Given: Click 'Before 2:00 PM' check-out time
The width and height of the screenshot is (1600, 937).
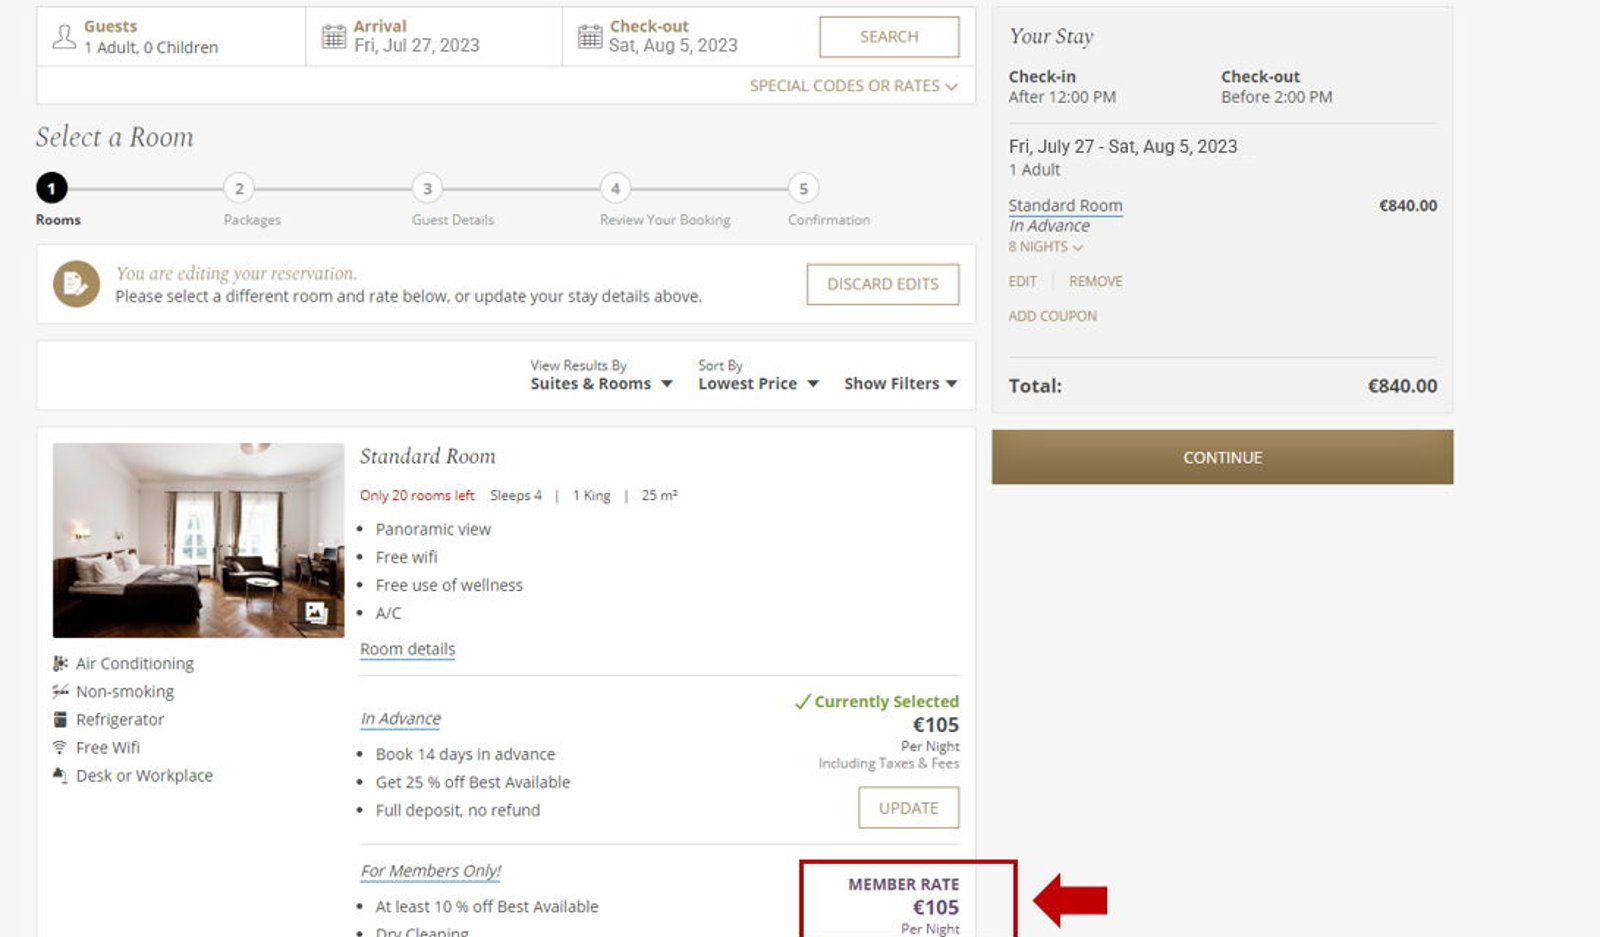Looking at the screenshot, I should coord(1276,97).
